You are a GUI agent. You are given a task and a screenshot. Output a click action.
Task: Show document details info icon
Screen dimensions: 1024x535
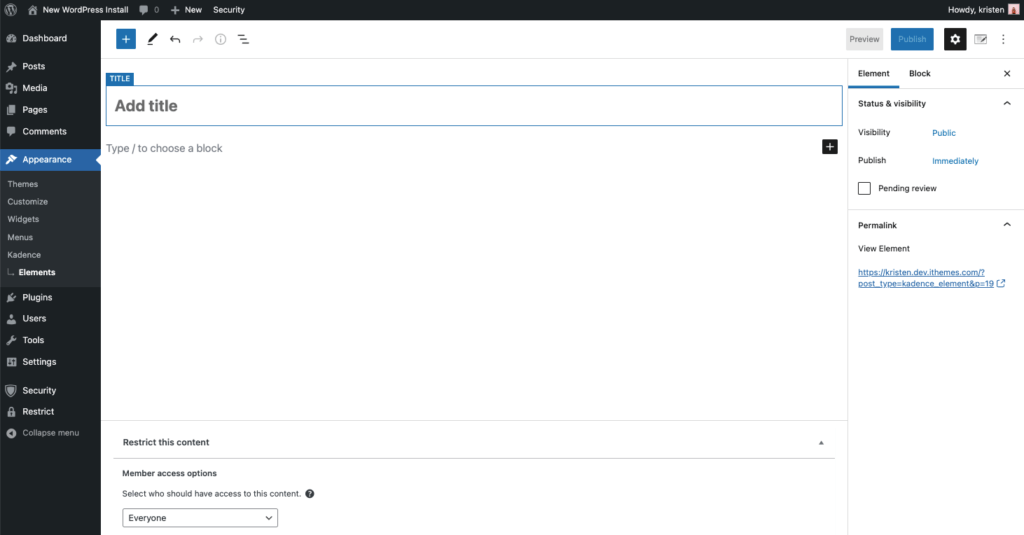[x=221, y=39]
